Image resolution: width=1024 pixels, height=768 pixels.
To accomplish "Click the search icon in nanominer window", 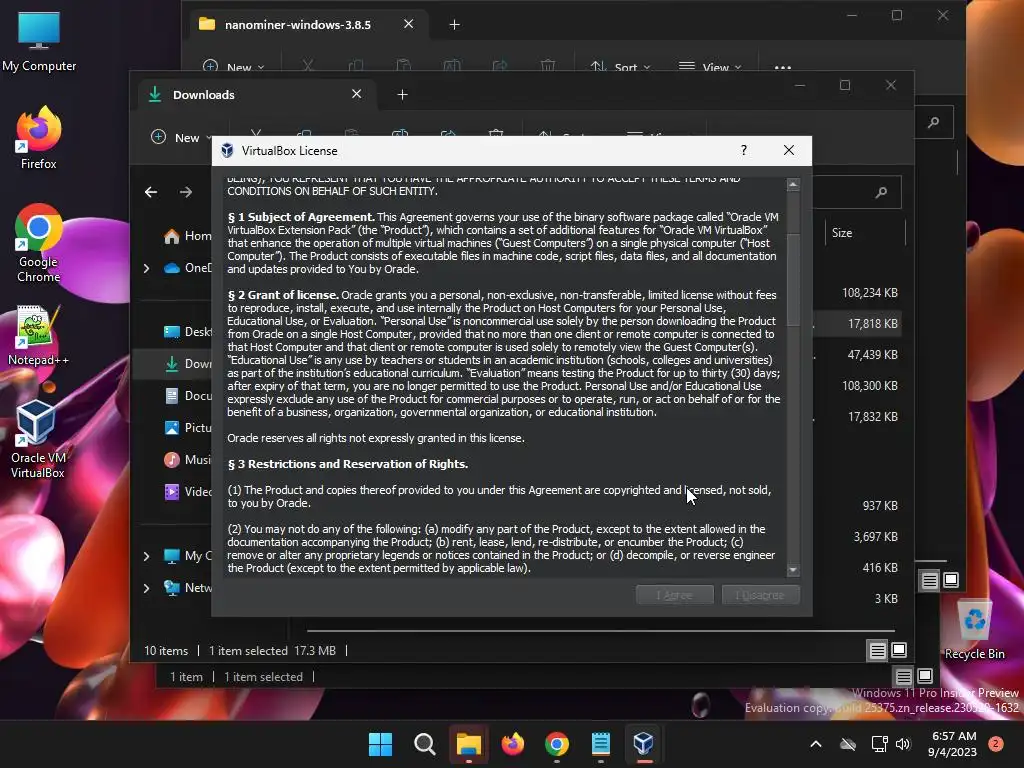I will (934, 122).
